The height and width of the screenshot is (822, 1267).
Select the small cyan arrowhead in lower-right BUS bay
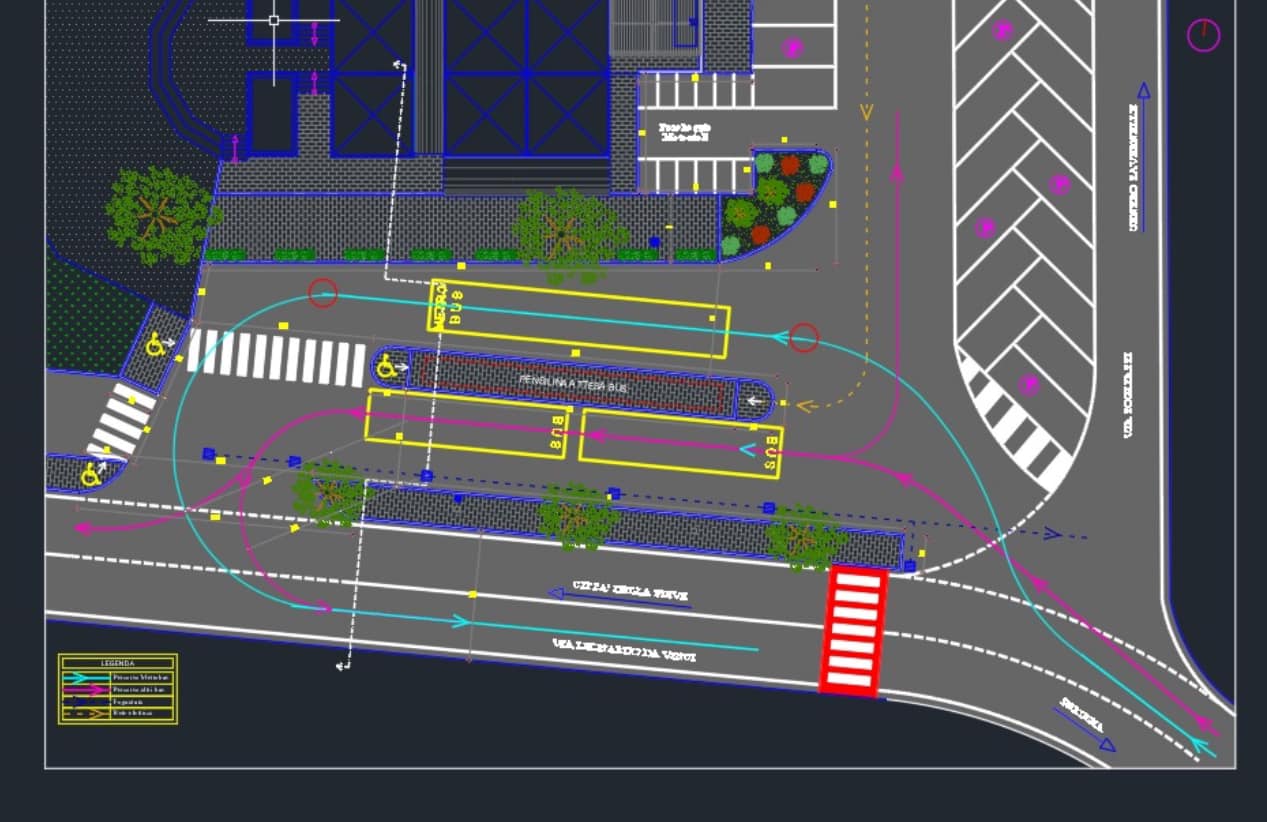coord(747,449)
